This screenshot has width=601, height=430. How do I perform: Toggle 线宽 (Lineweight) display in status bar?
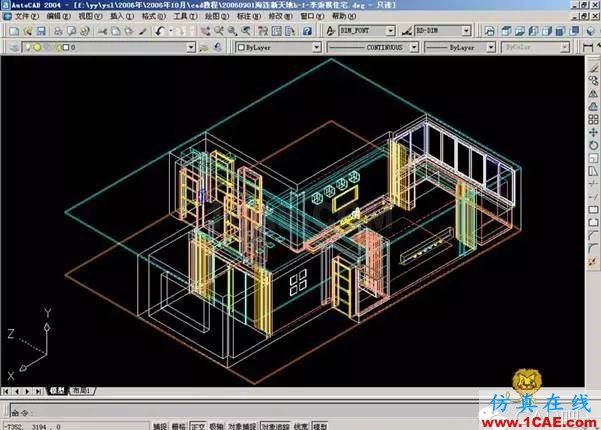point(301,426)
